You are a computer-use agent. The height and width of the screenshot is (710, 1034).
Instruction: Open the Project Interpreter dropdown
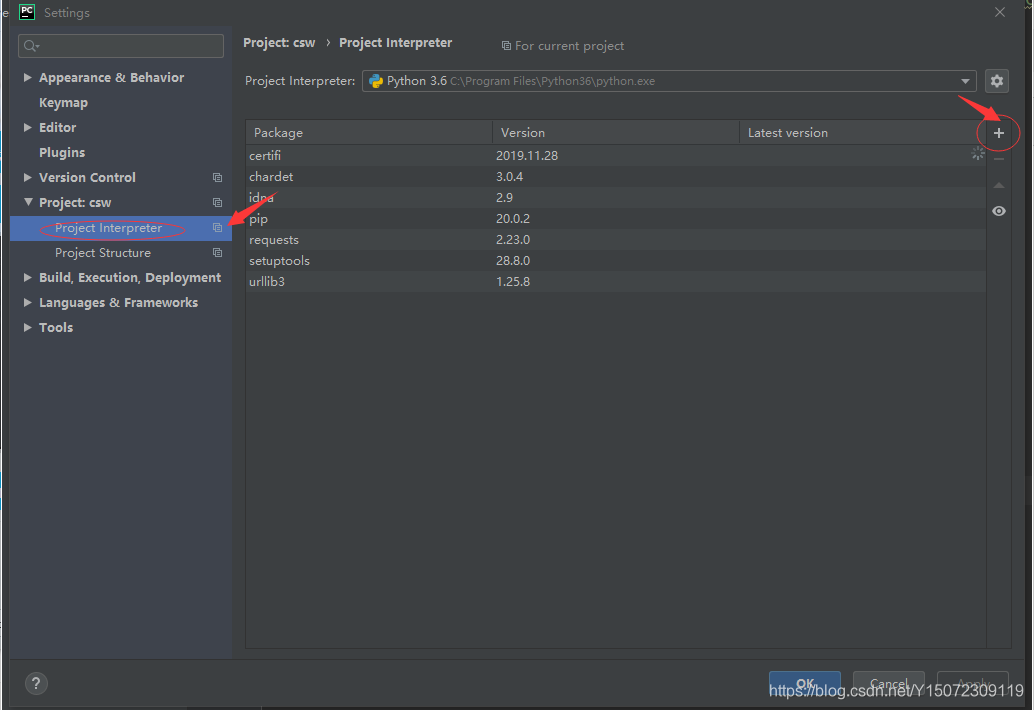[965, 81]
